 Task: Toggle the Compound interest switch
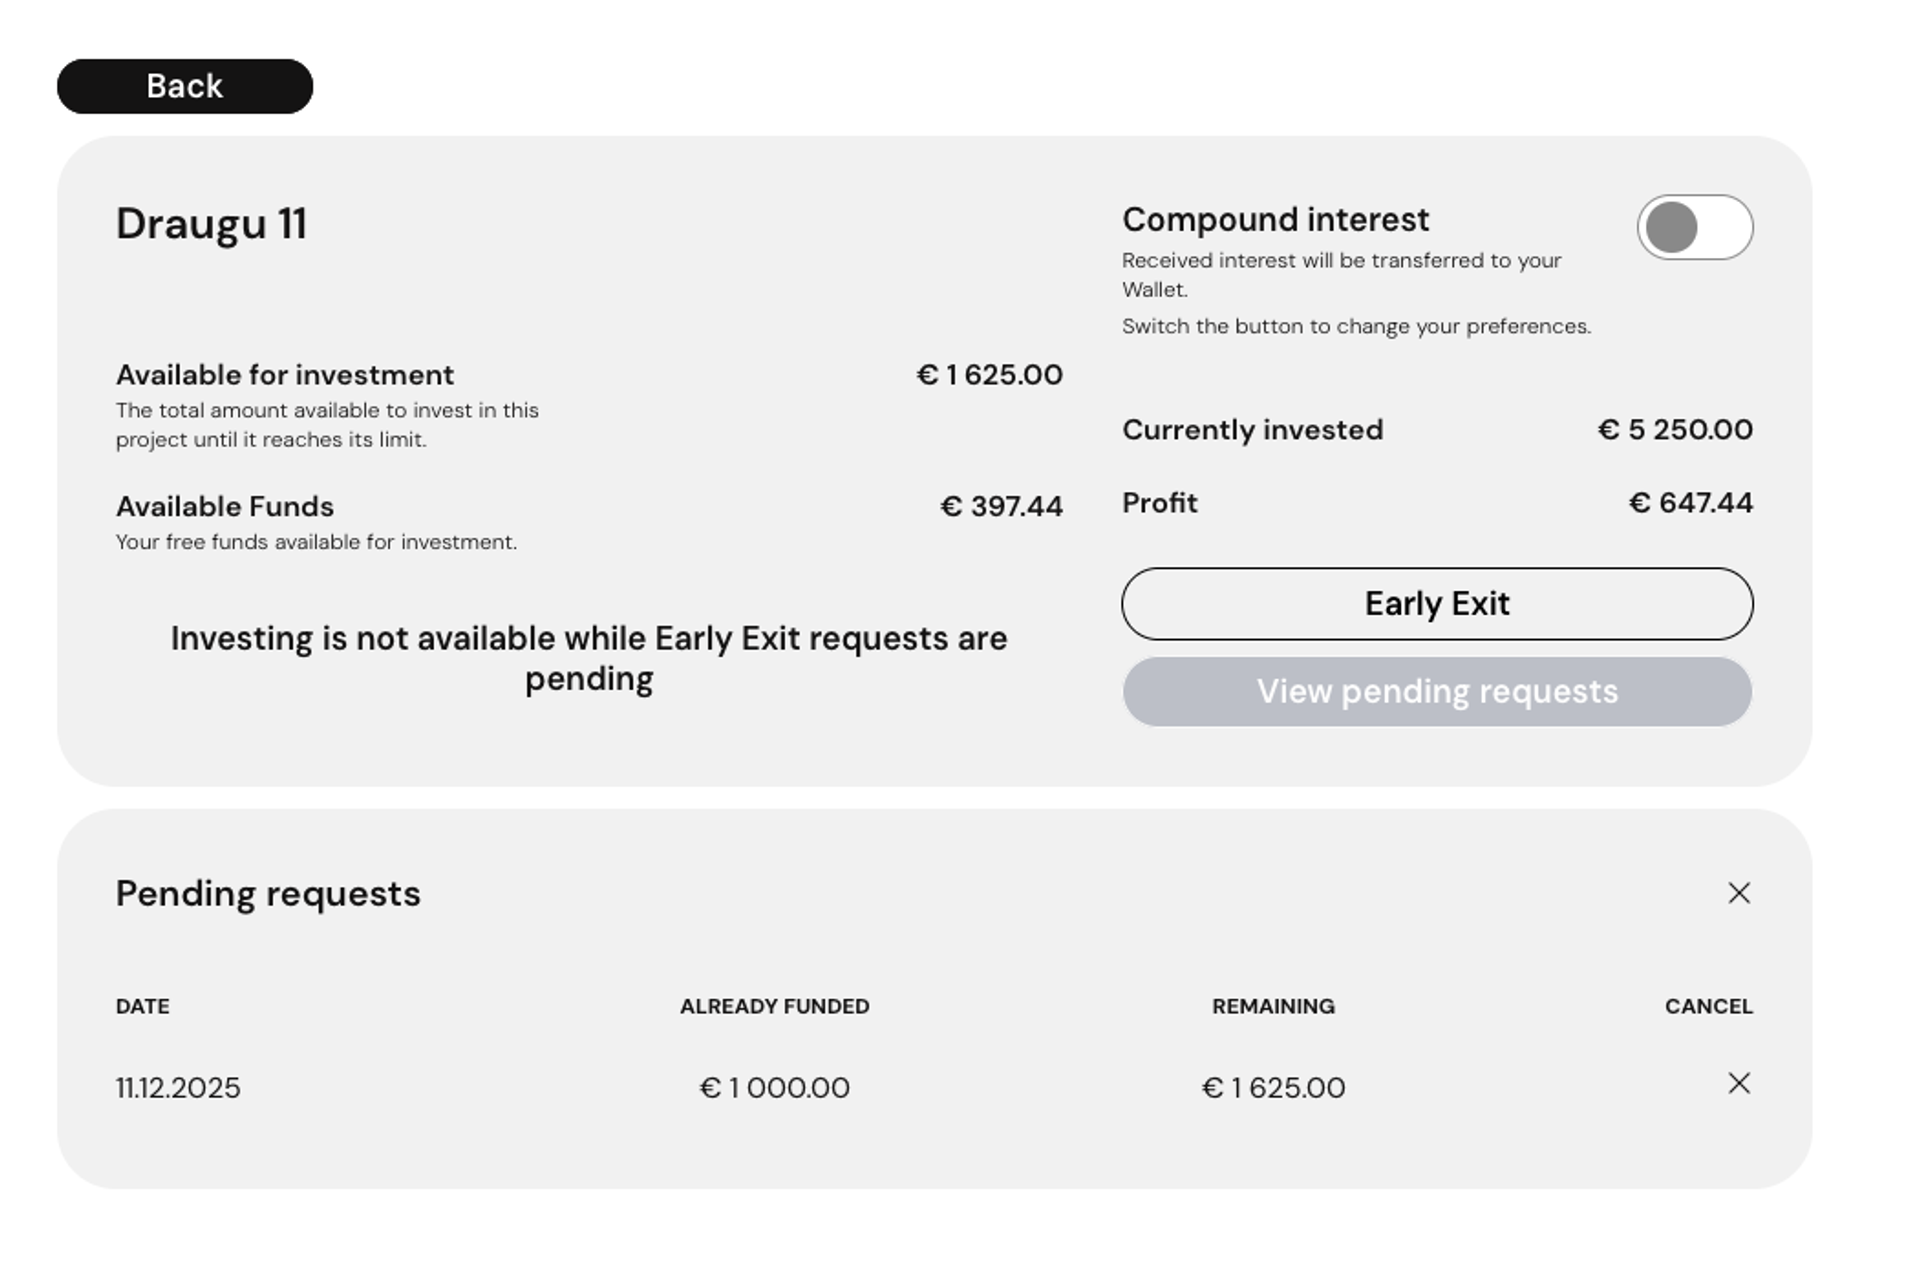(1694, 228)
